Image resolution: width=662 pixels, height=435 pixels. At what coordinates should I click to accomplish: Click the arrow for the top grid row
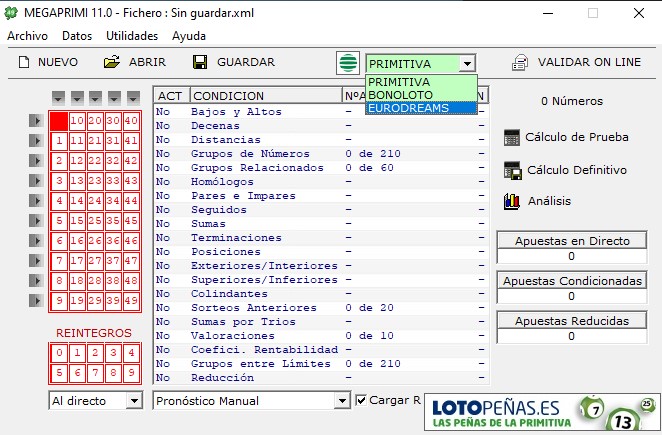36,121
